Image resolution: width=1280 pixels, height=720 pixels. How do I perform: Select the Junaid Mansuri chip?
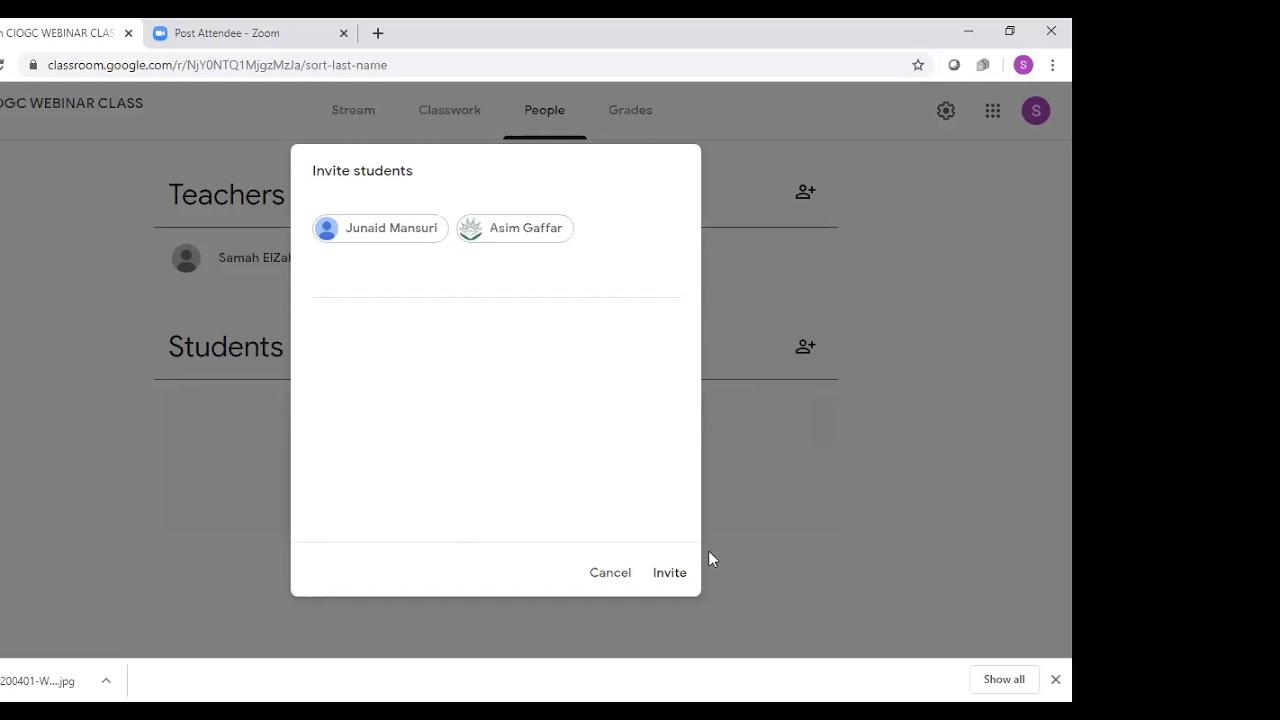[380, 228]
